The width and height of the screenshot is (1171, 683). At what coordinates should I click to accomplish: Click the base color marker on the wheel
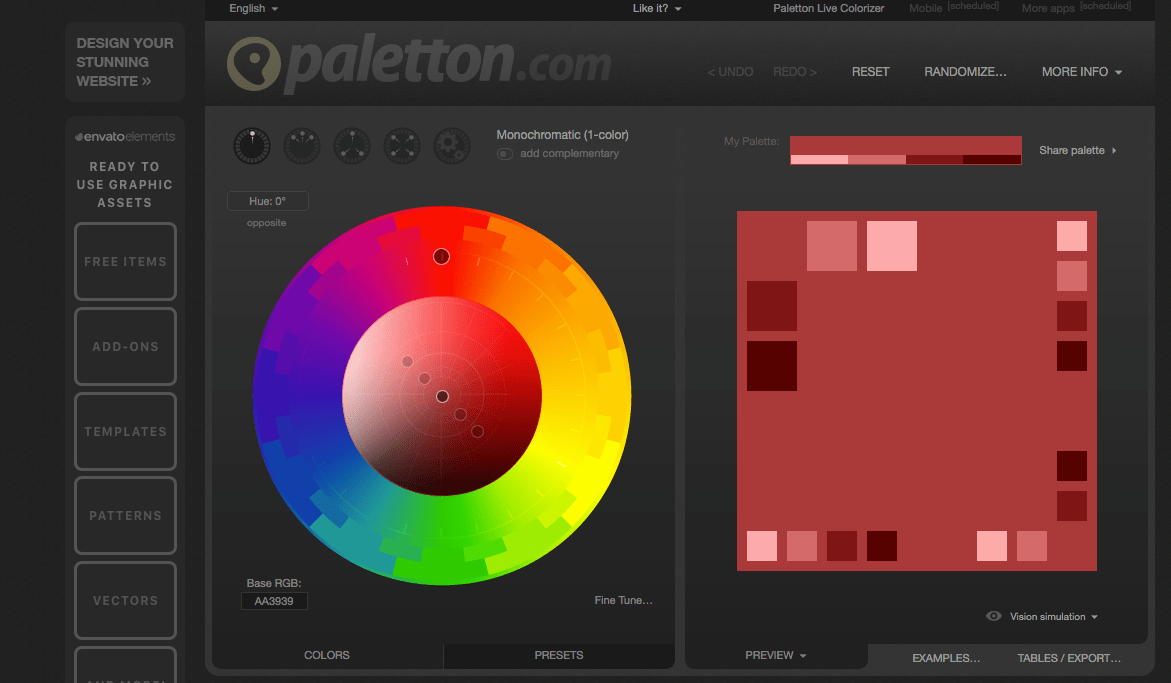coord(441,256)
